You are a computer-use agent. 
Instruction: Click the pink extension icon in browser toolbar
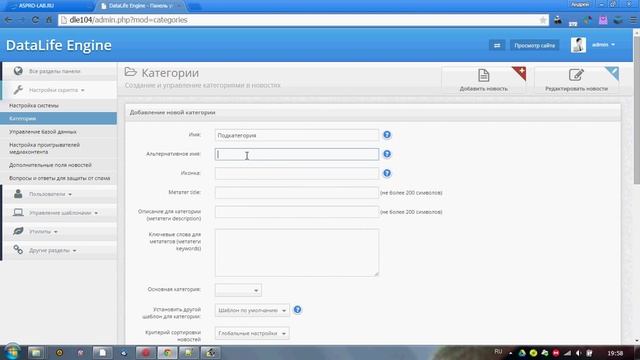point(603,20)
